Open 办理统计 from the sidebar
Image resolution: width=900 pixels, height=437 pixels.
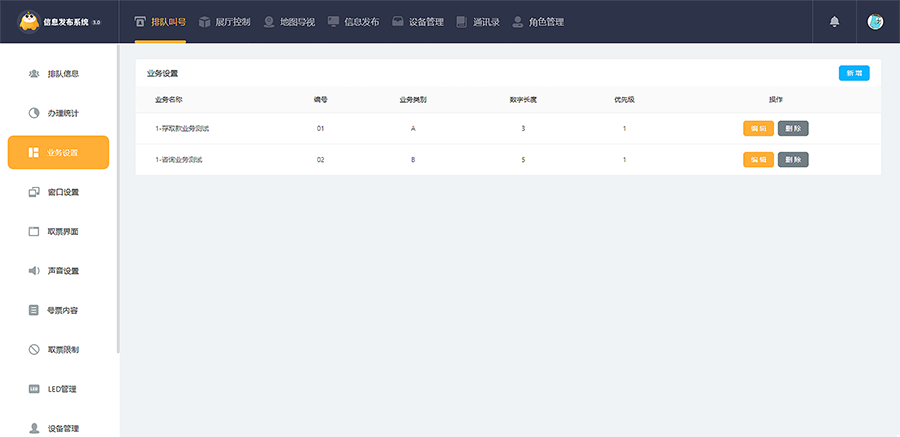tap(58, 113)
